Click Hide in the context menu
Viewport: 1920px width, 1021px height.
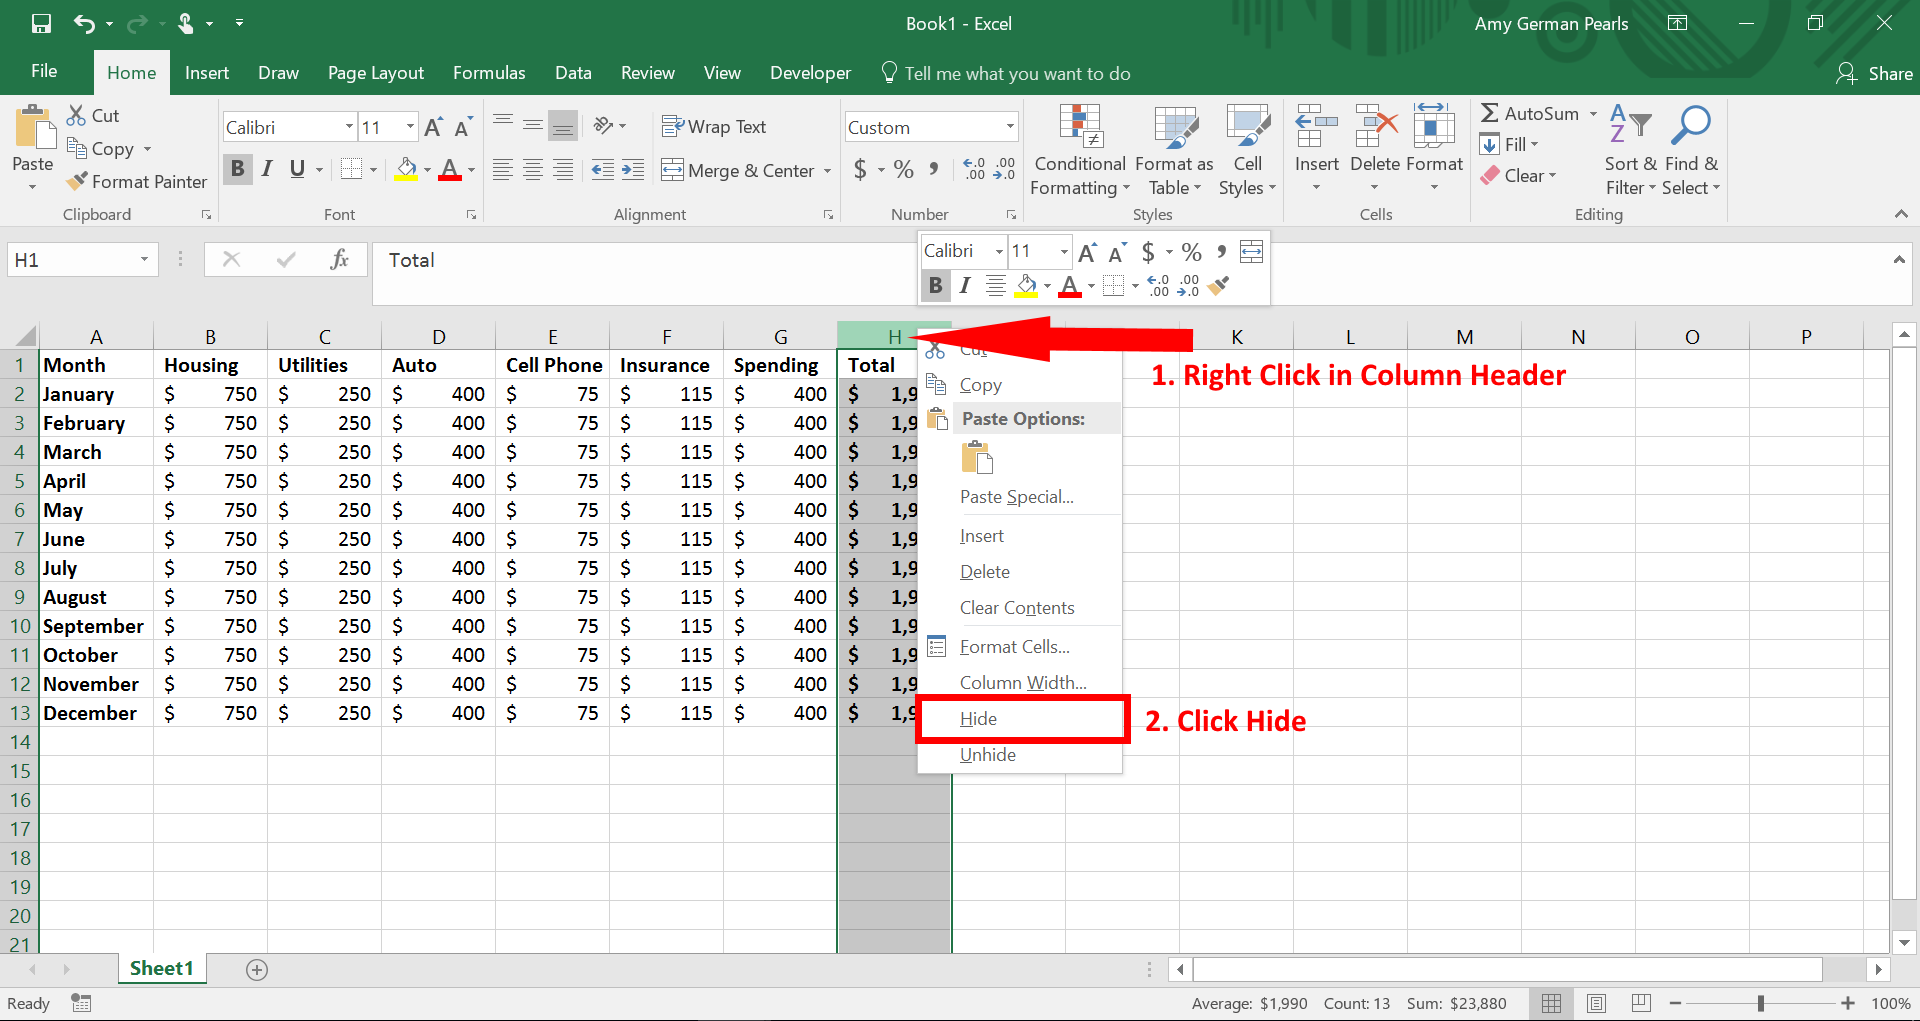pyautogui.click(x=977, y=718)
